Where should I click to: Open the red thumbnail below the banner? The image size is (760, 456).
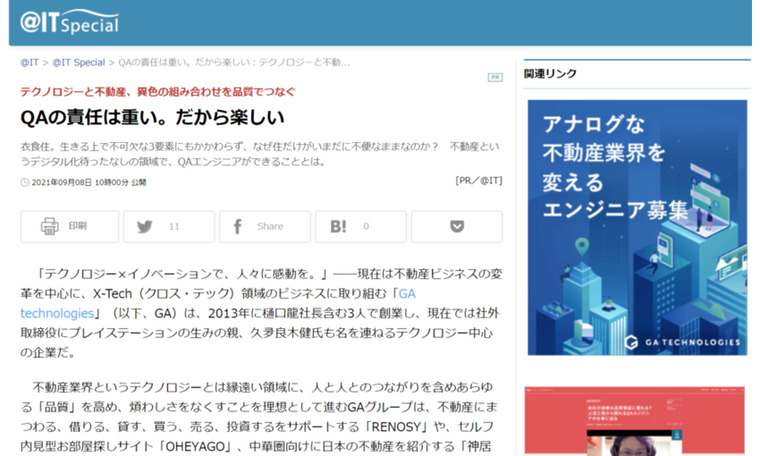636,421
